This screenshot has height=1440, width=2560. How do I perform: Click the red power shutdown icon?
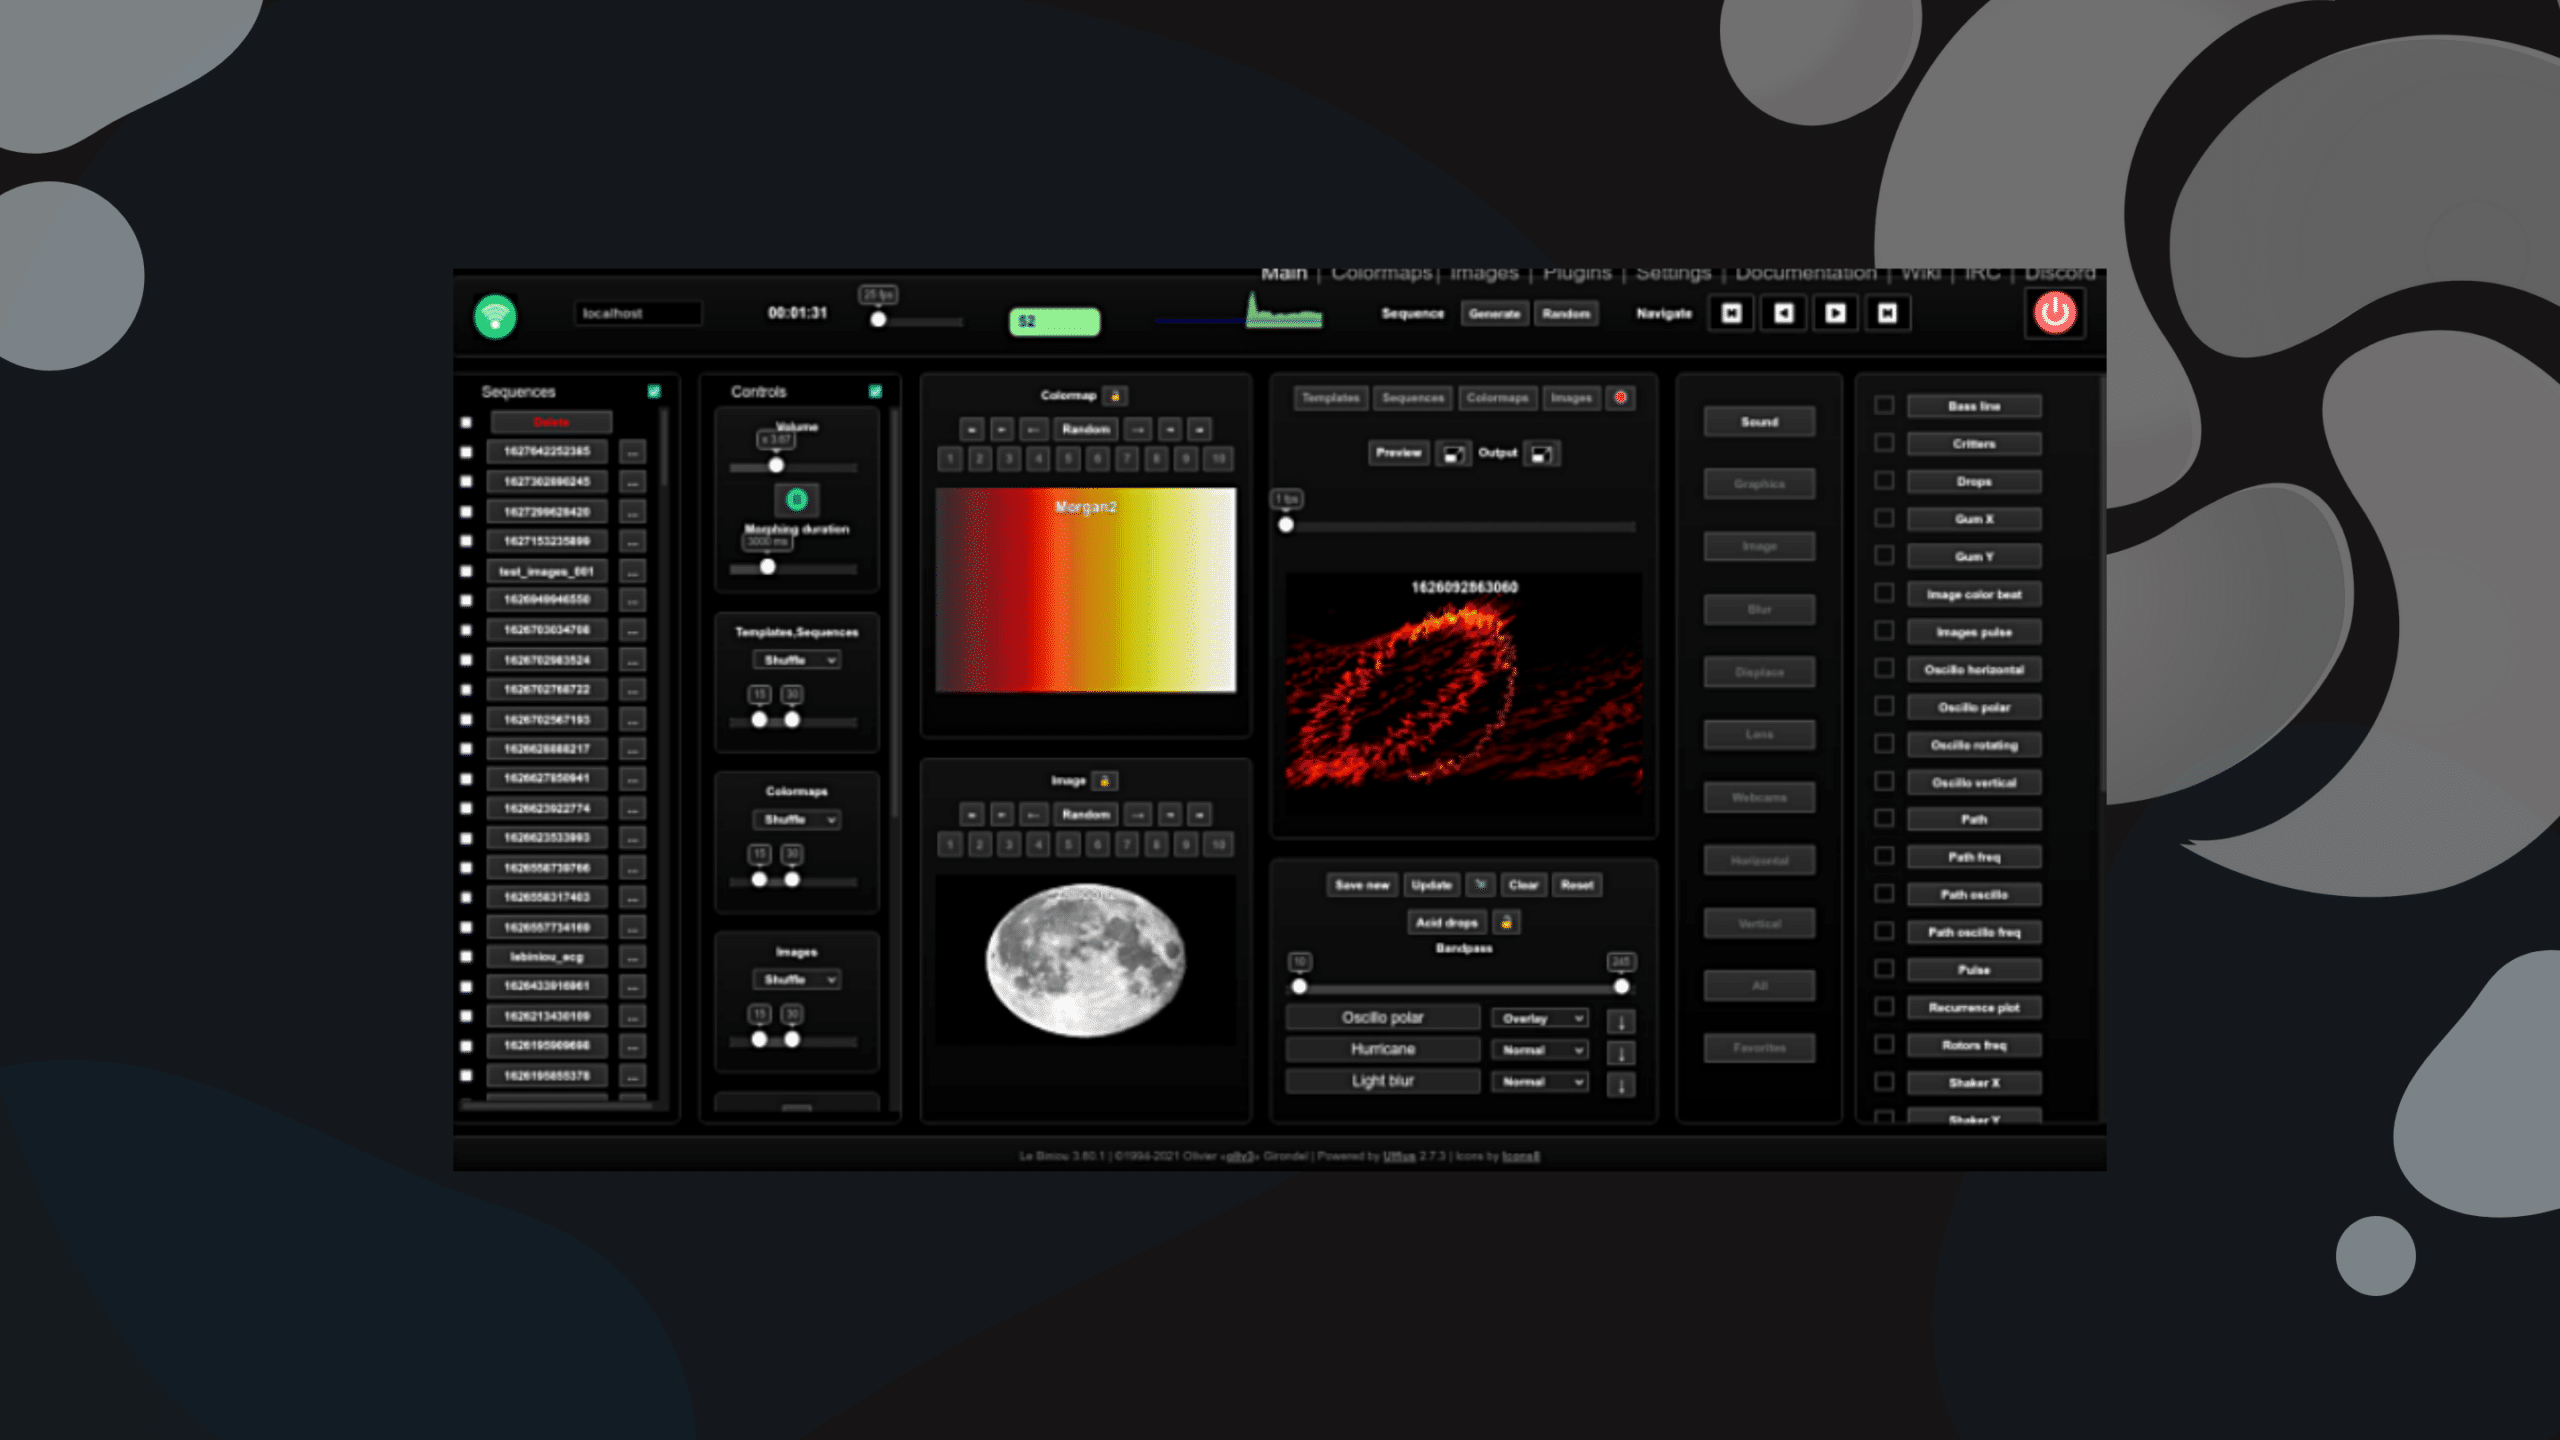coord(2055,313)
